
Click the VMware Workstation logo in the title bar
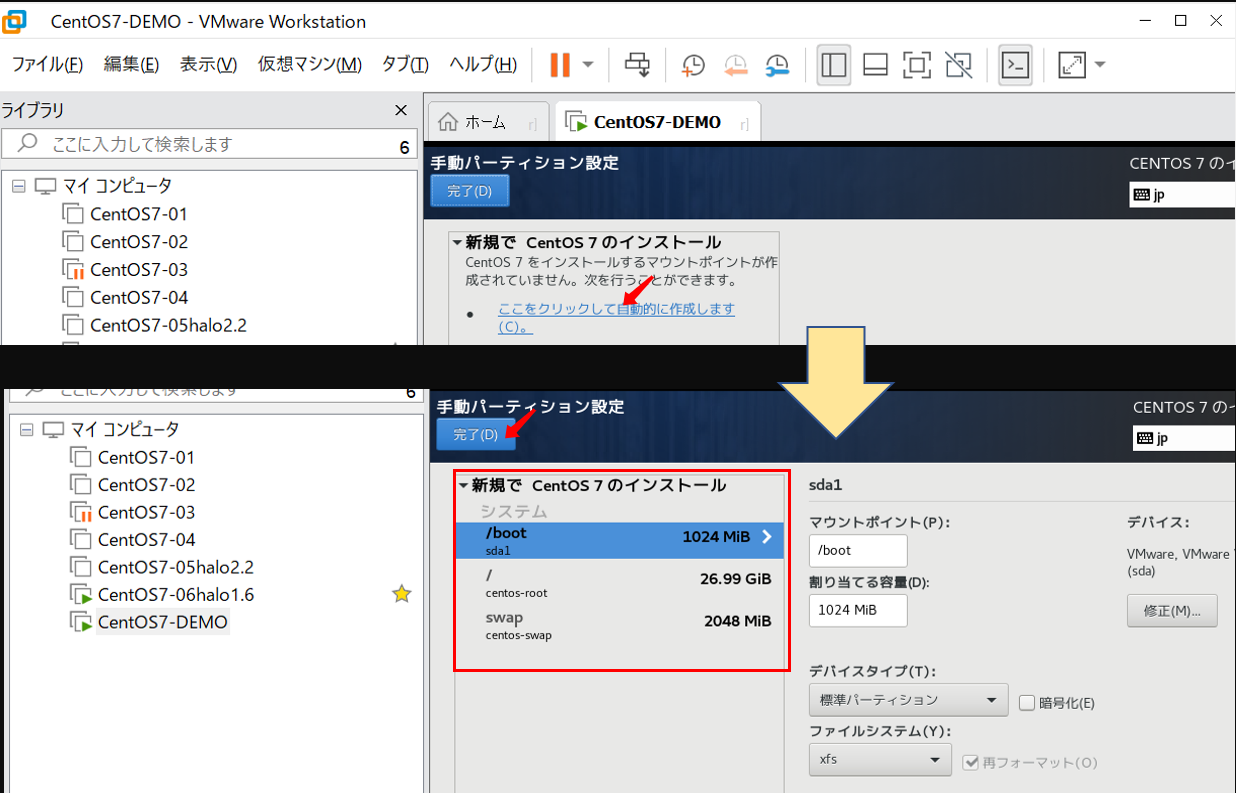pos(16,21)
